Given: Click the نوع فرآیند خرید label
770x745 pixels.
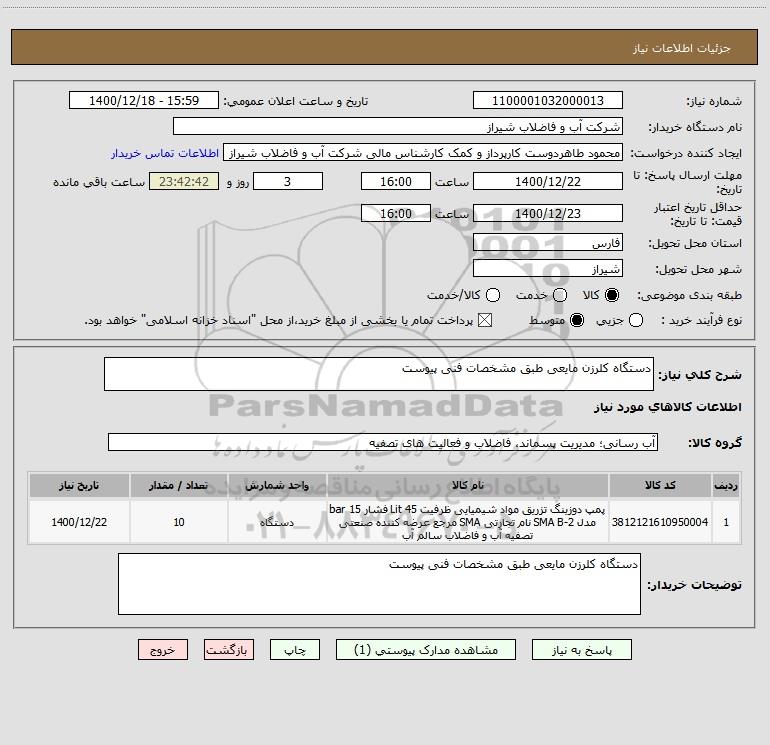Looking at the screenshot, I should click(x=700, y=320).
